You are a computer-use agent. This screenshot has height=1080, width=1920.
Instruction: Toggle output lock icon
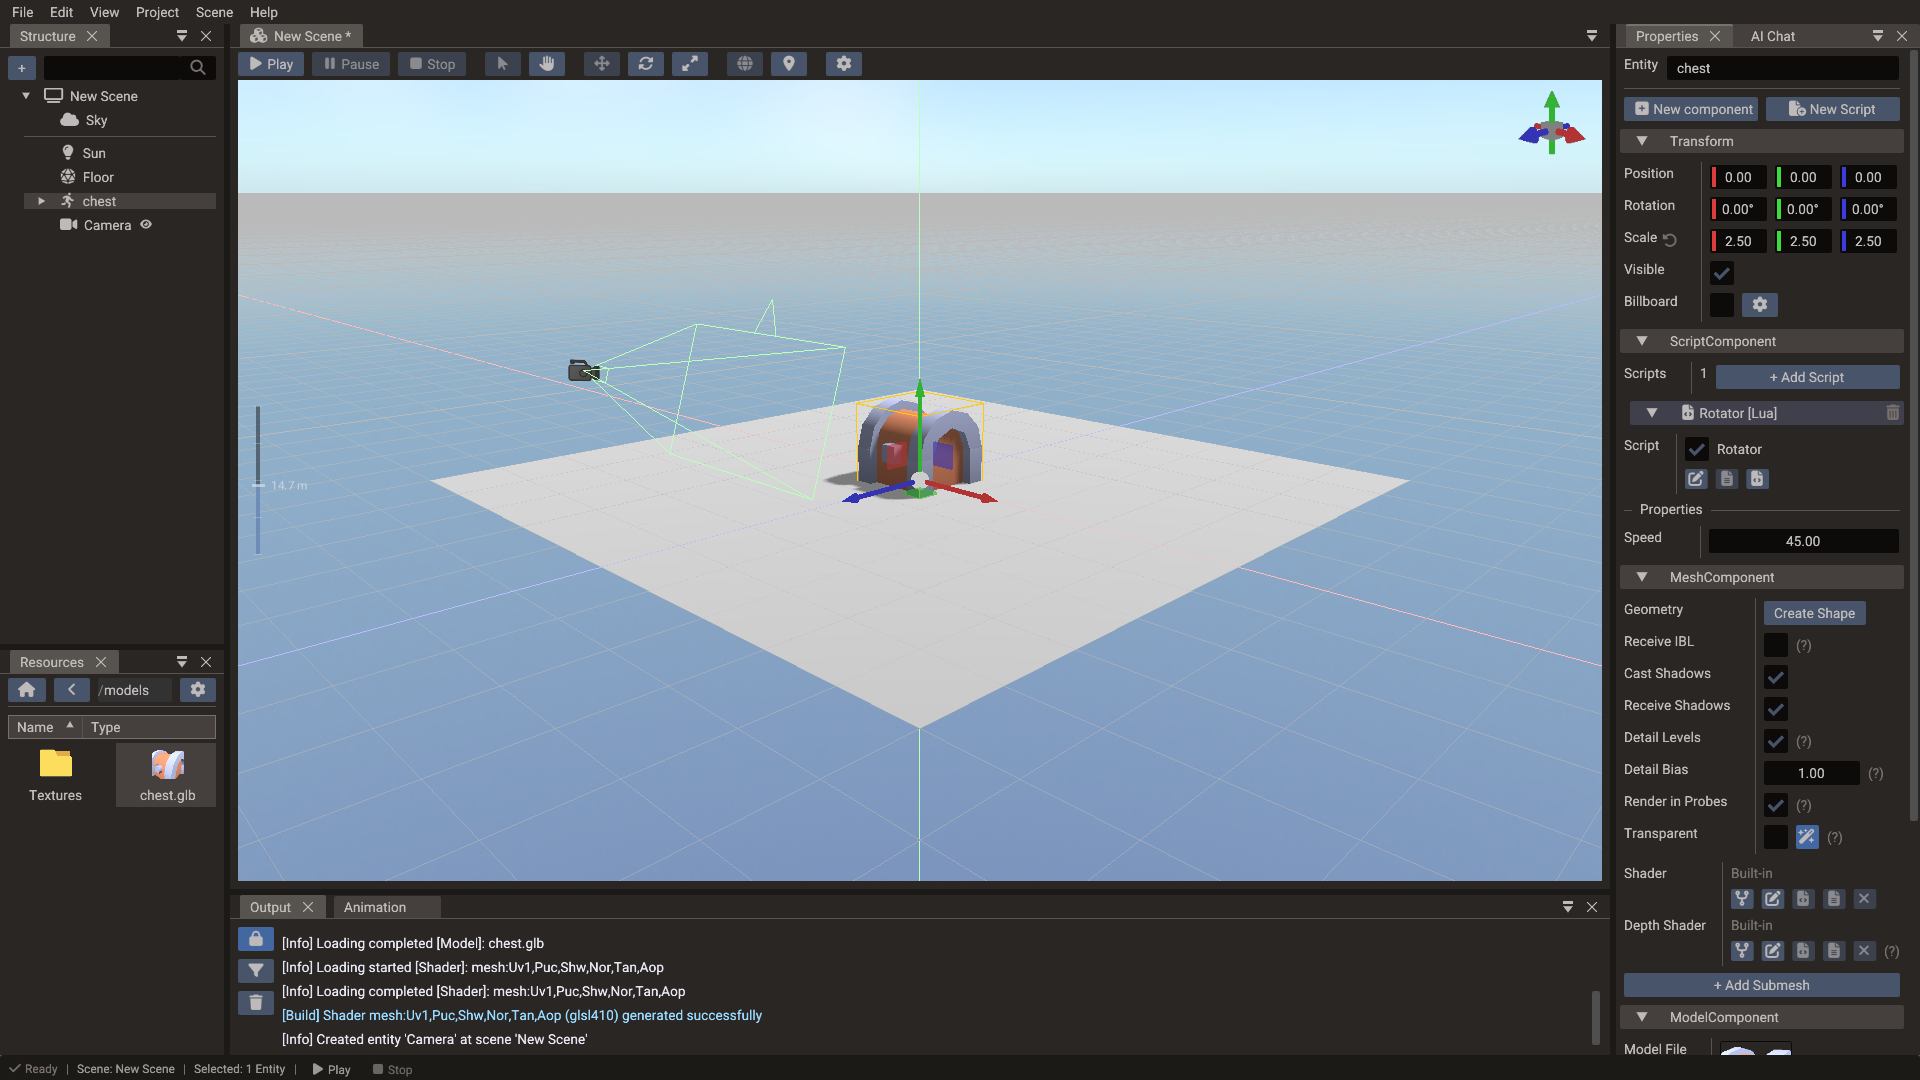pos(256,939)
